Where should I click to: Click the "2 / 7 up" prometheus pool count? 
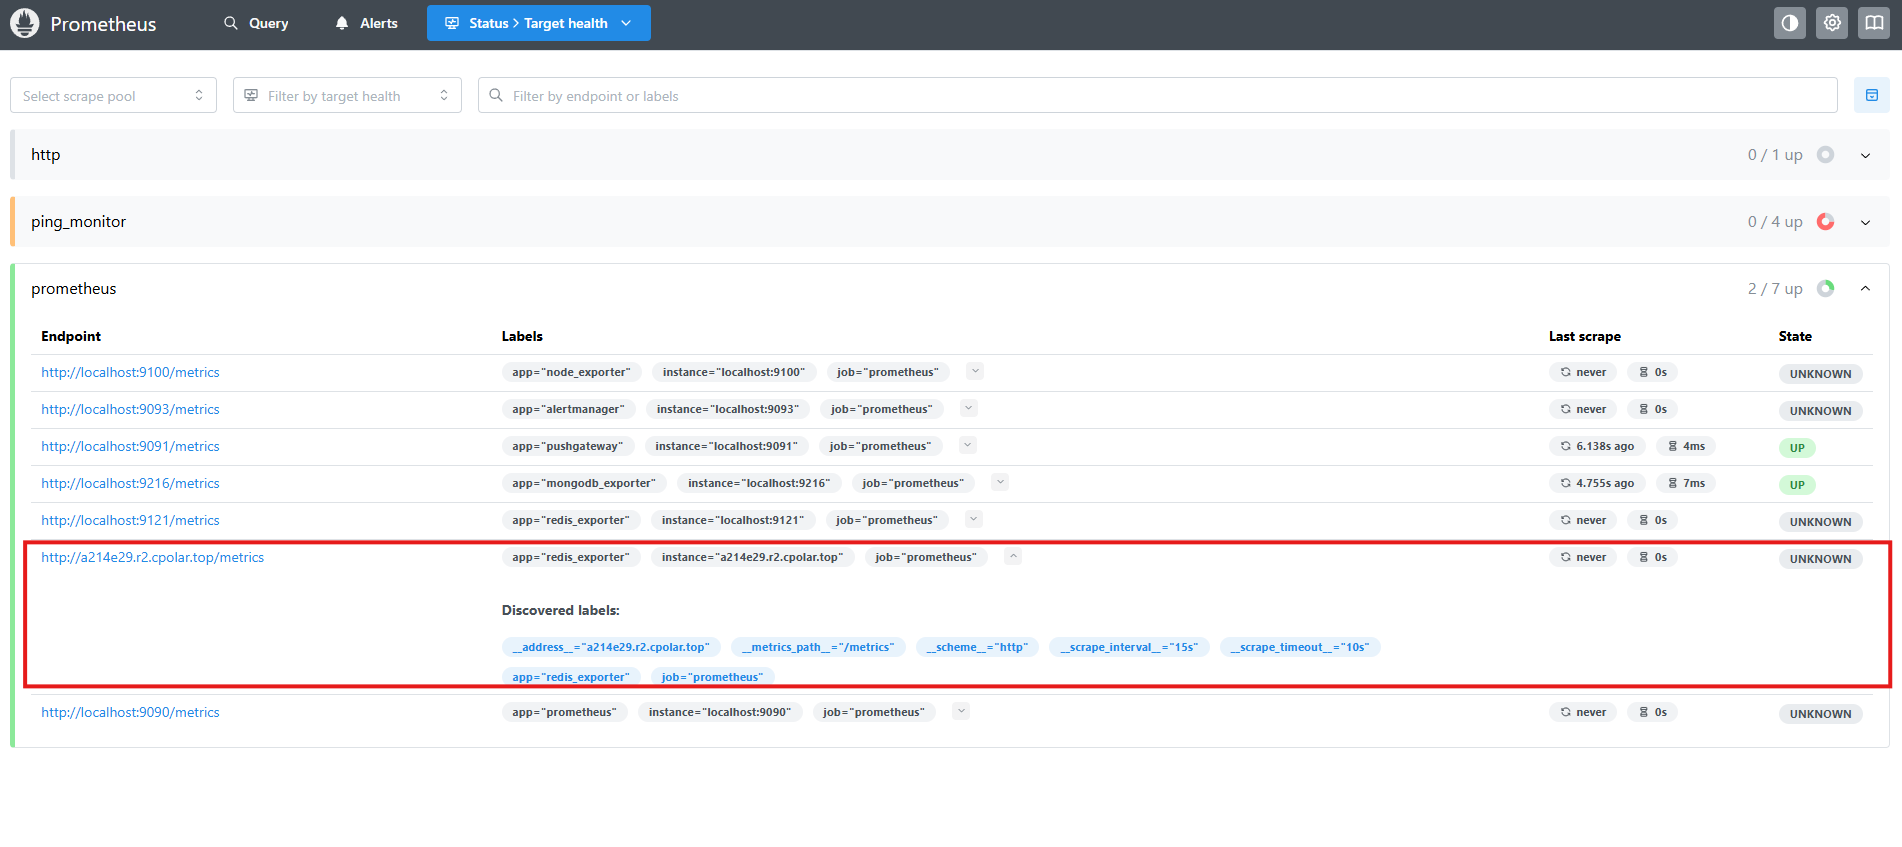(x=1775, y=289)
